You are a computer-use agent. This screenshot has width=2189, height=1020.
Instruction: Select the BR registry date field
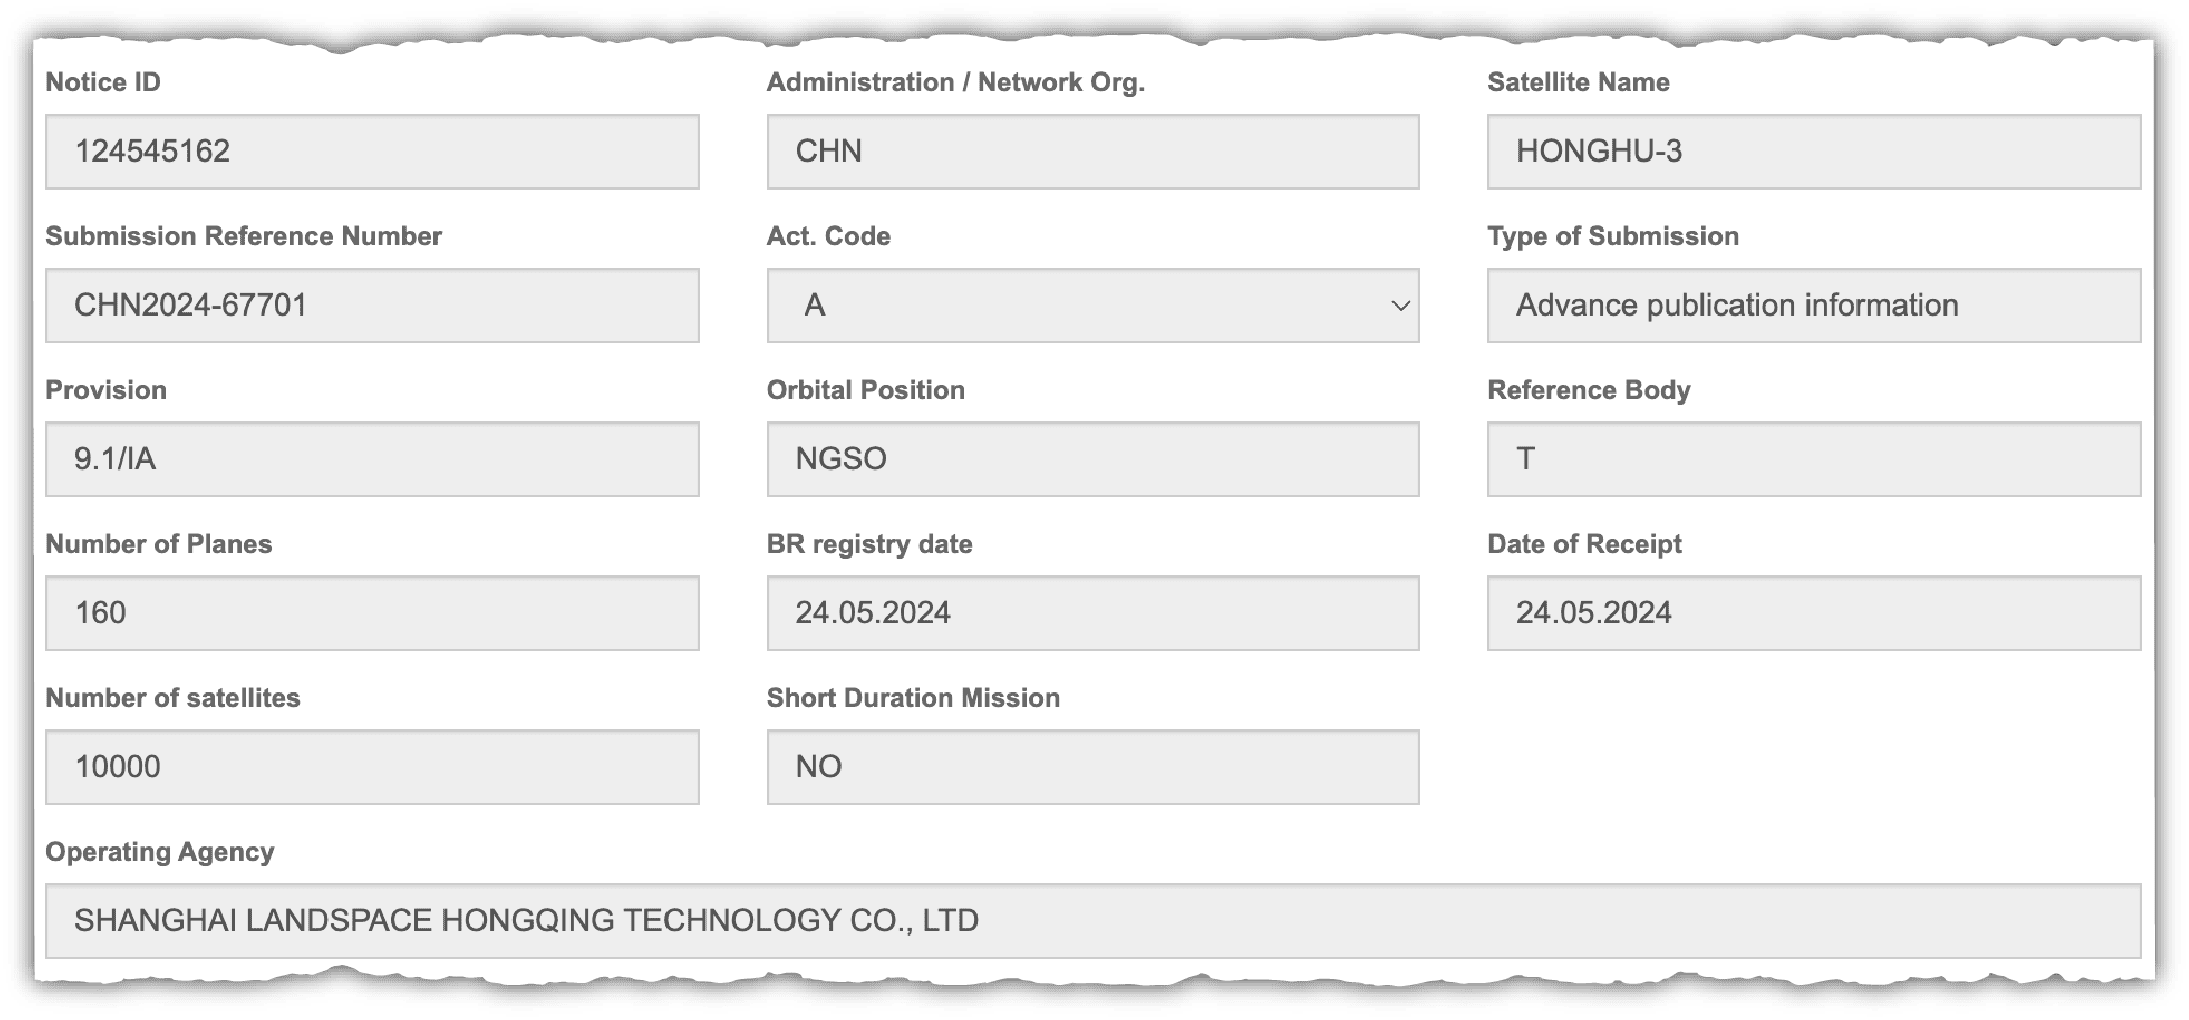(x=1091, y=613)
